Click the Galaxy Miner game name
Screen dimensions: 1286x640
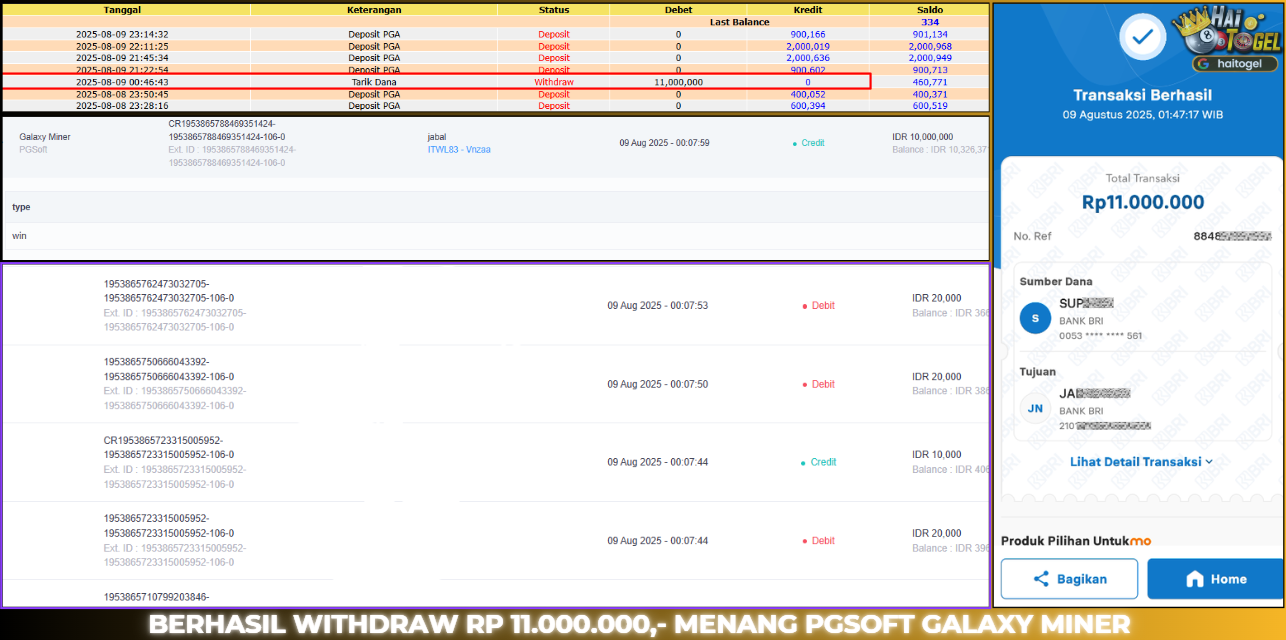[45, 137]
